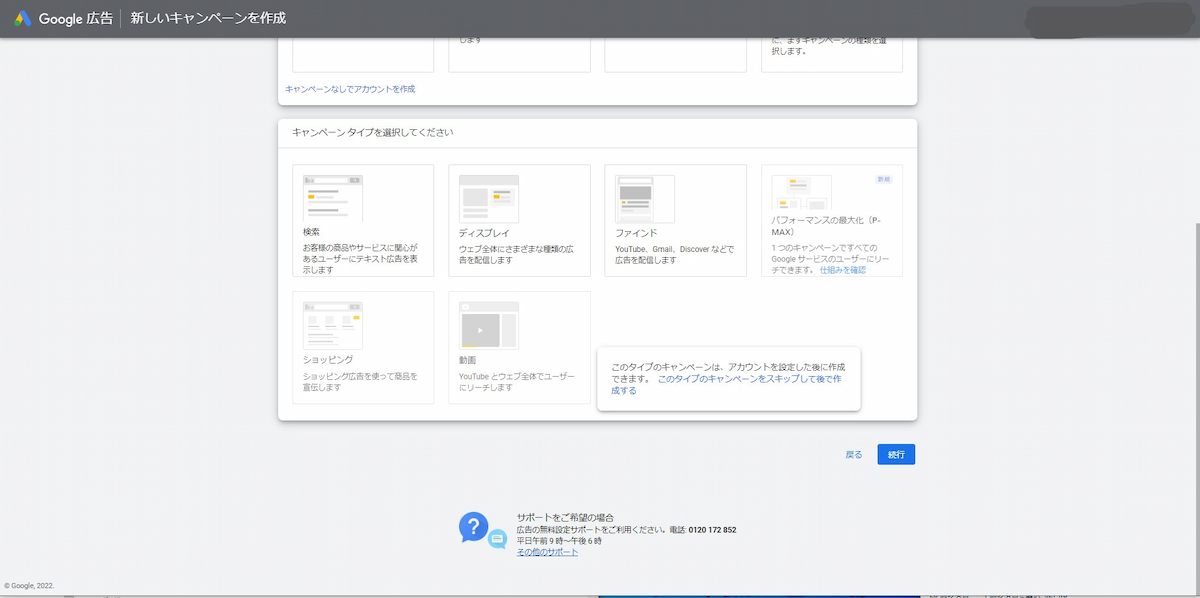Open the その他のサポート link
Image resolution: width=1200 pixels, height=598 pixels.
pyautogui.click(x=547, y=552)
